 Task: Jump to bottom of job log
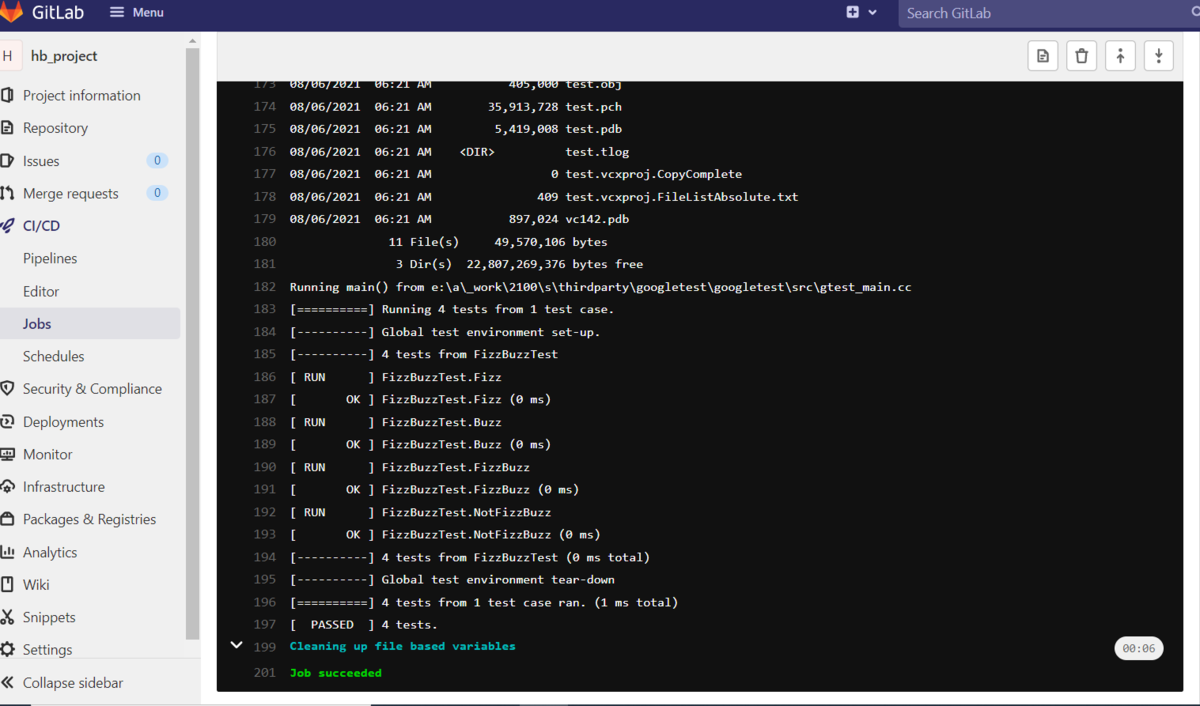pyautogui.click(x=1158, y=56)
